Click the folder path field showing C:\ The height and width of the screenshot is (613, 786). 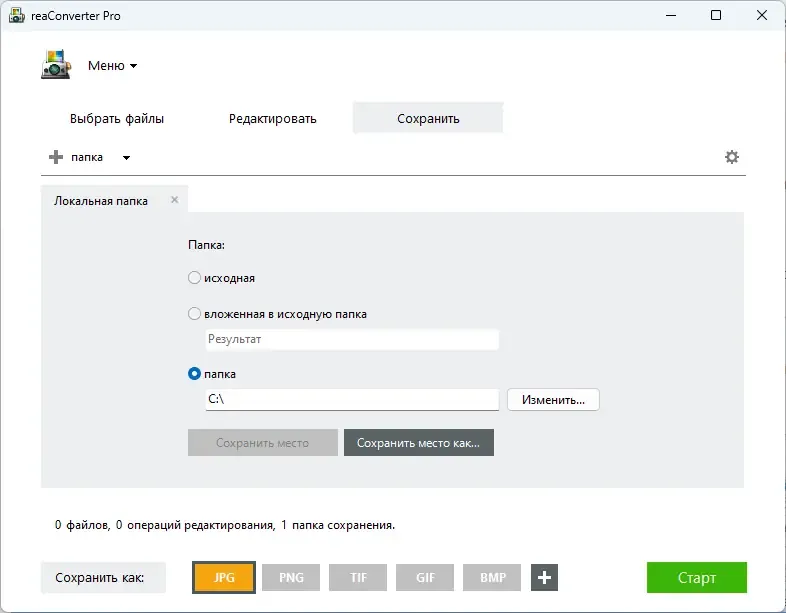(x=352, y=399)
